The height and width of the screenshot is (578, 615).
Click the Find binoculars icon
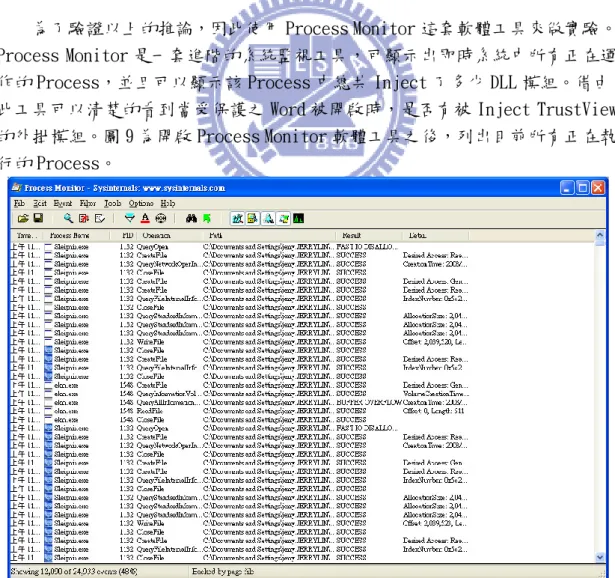(191, 218)
